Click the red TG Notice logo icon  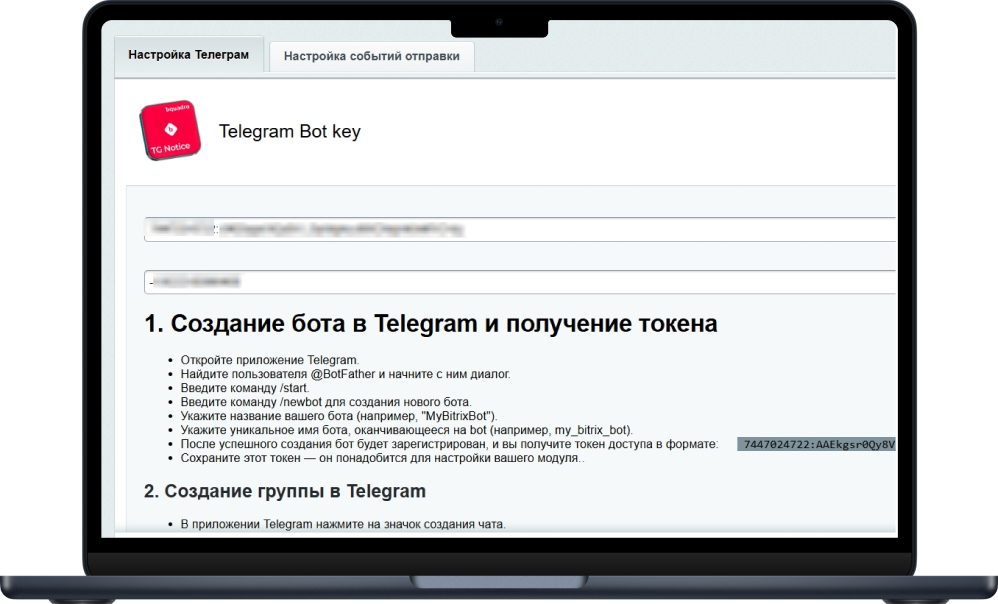(x=170, y=130)
